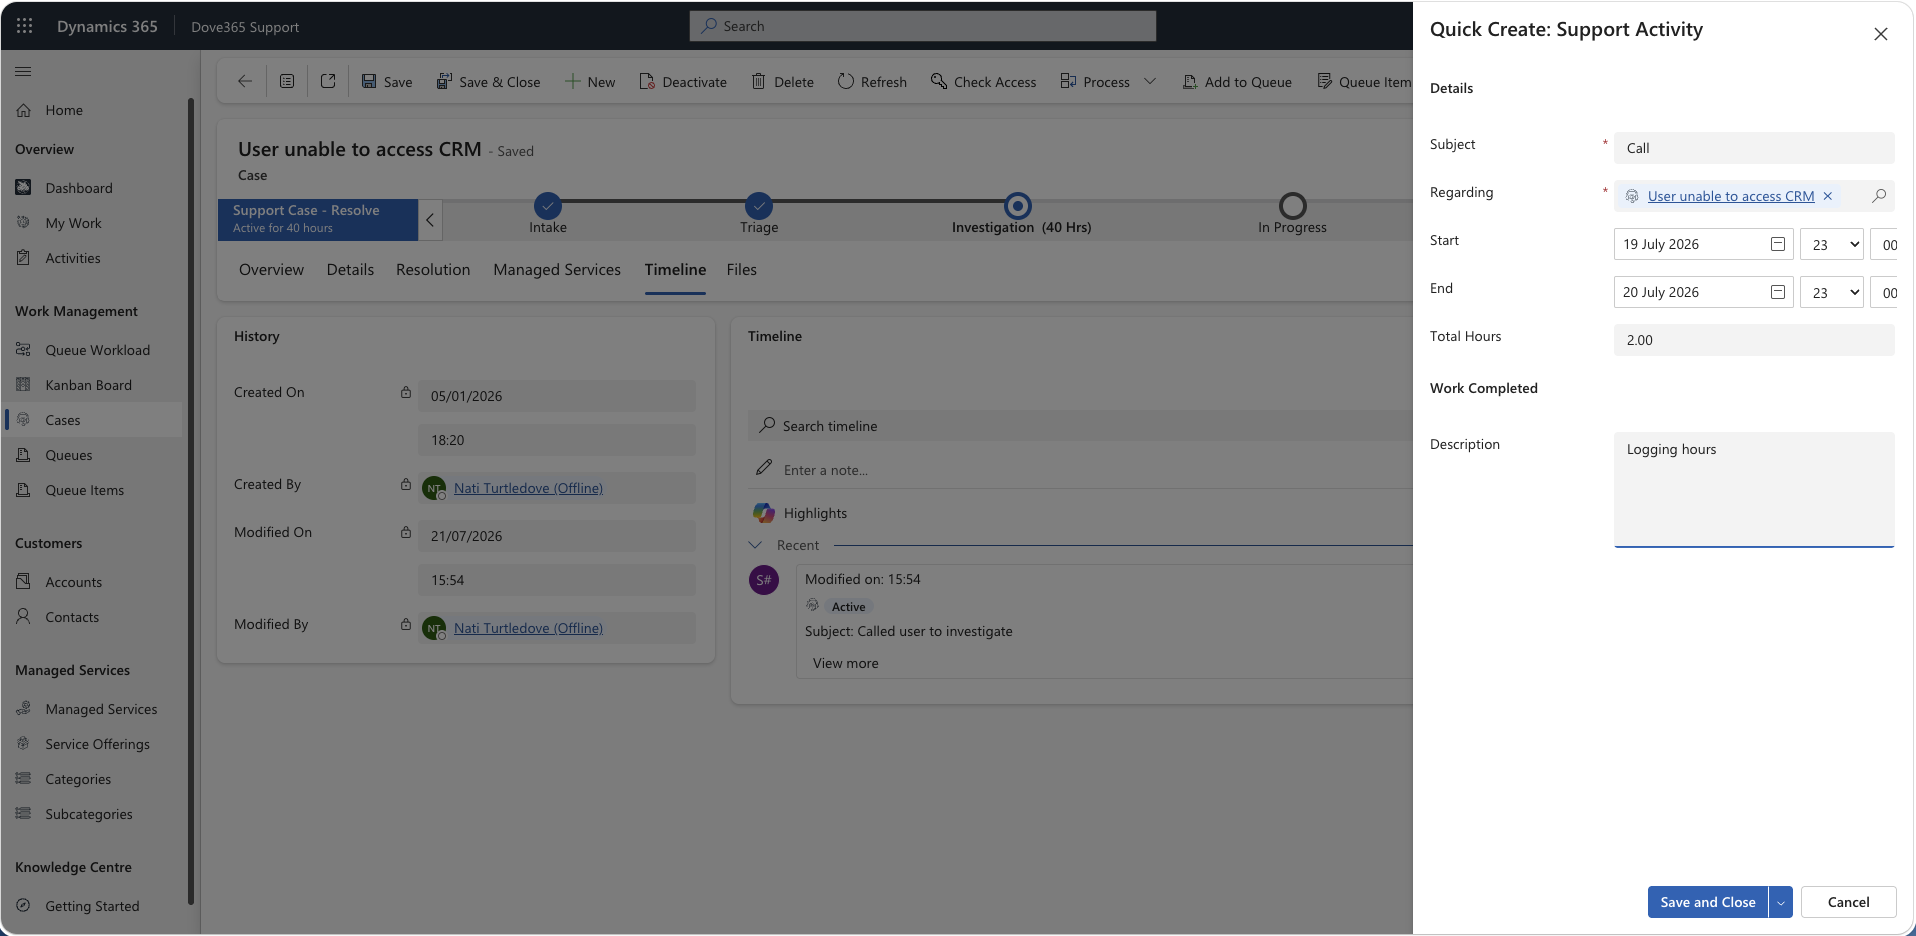Refresh the case form
This screenshot has height=936, width=1916.
click(x=872, y=82)
